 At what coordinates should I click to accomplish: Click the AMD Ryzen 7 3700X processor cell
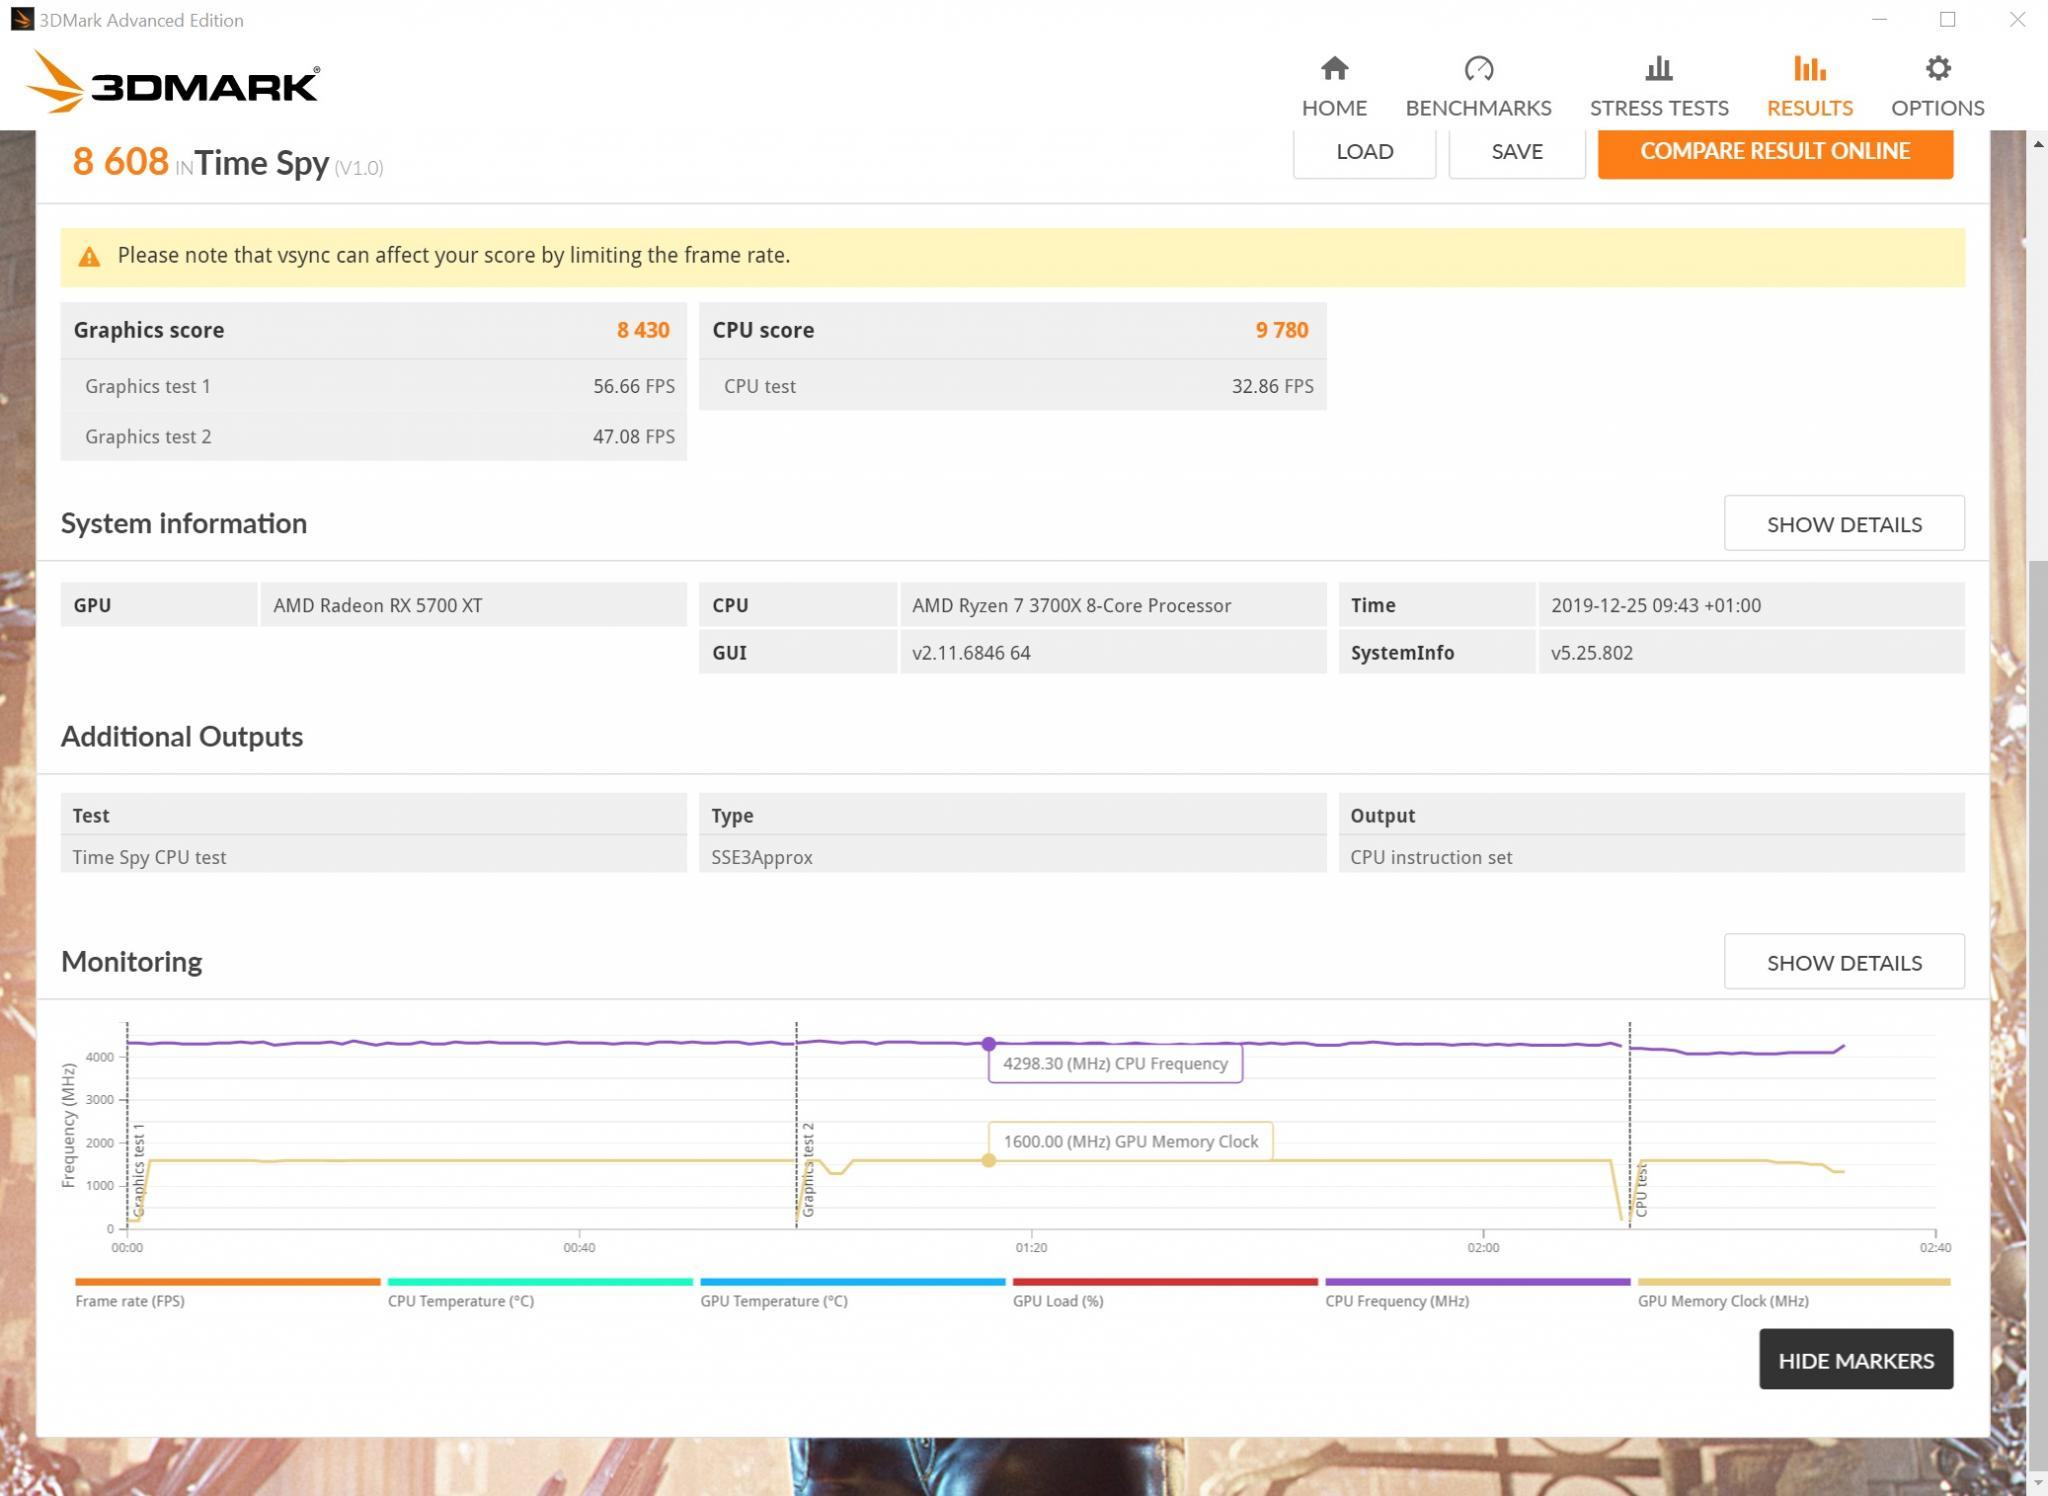coord(1113,605)
